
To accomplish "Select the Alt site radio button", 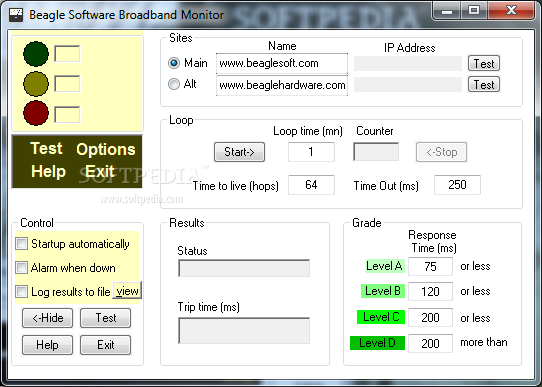I will [x=174, y=84].
